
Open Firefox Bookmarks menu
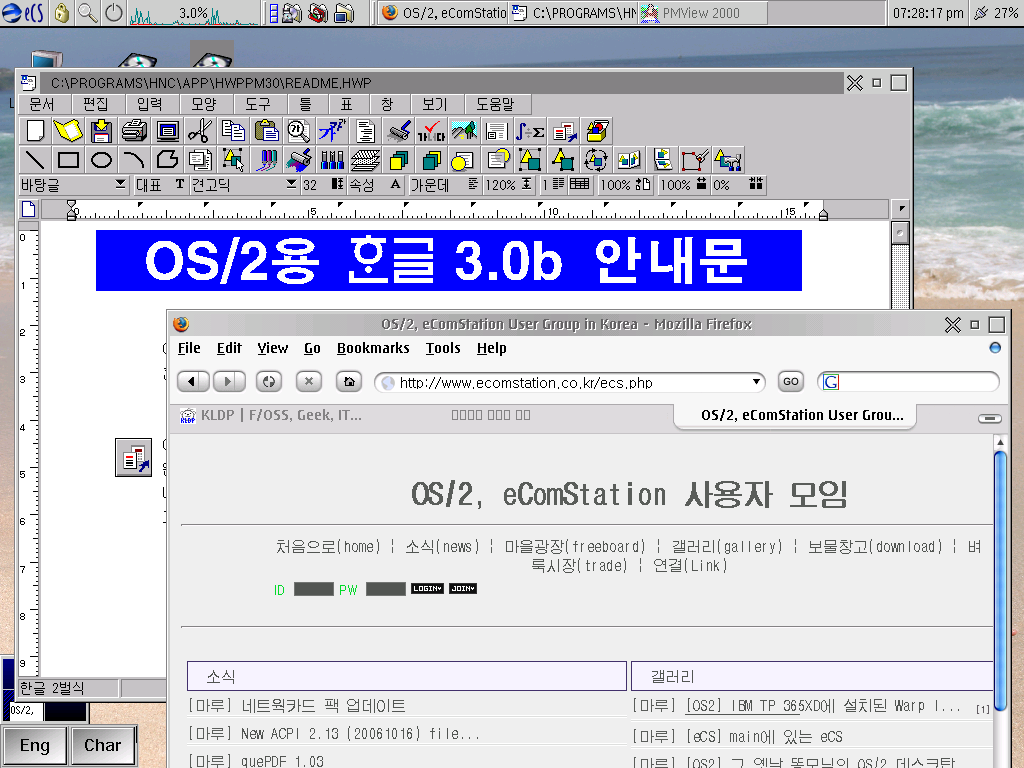pyautogui.click(x=373, y=348)
